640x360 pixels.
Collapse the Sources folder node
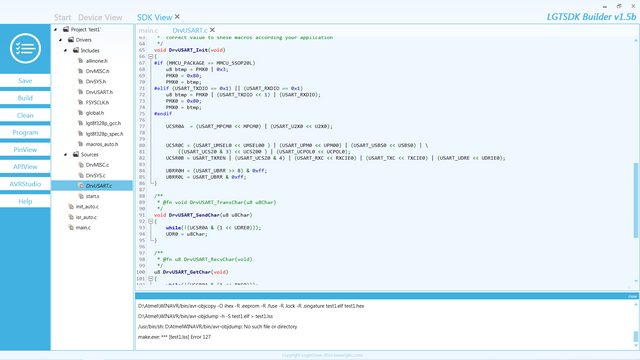(x=66, y=155)
